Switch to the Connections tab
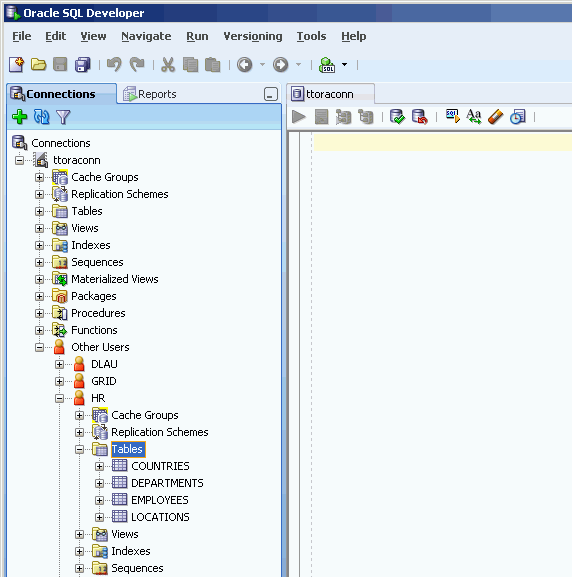 point(61,94)
